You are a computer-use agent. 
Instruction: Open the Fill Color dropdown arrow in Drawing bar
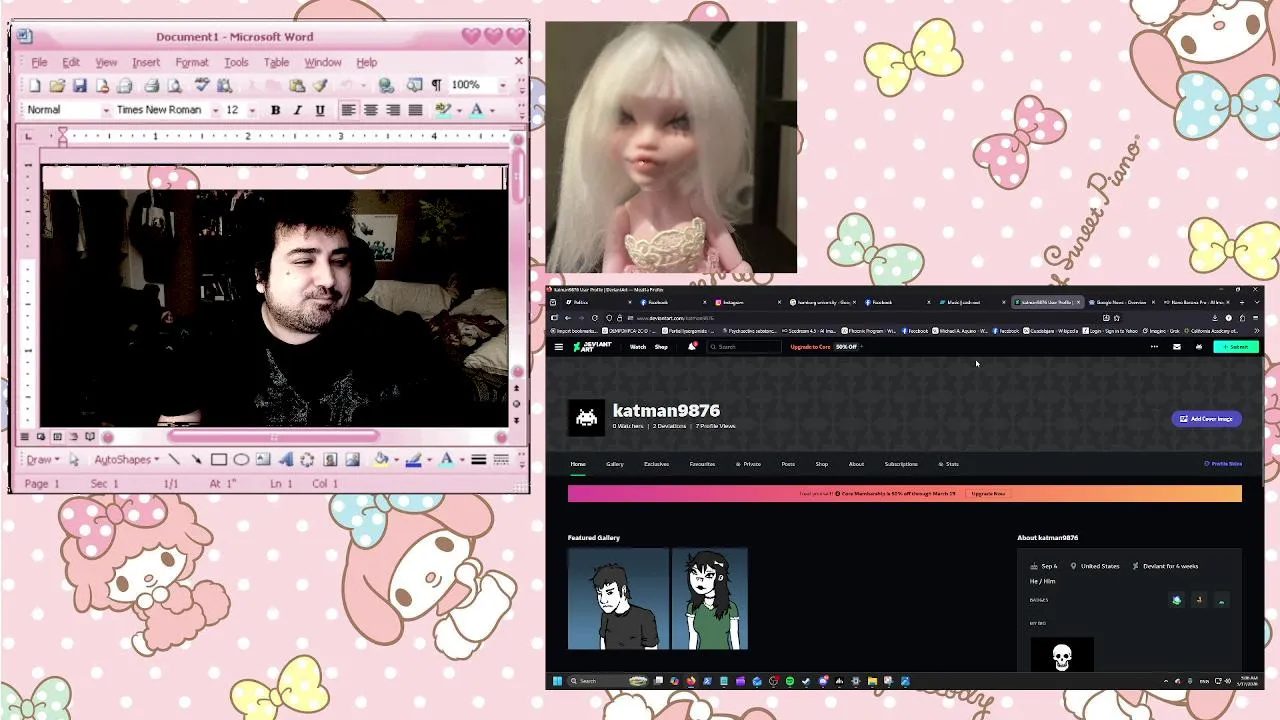pos(395,460)
